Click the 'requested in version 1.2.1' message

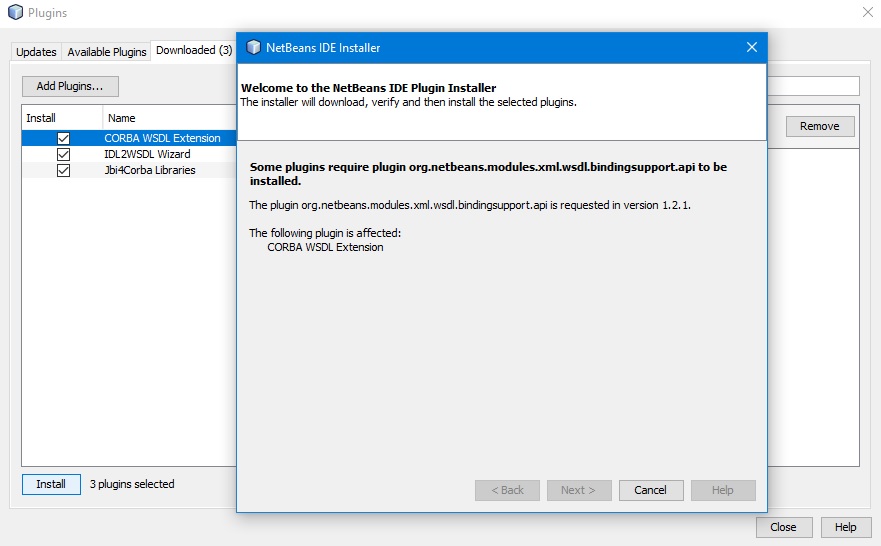click(470, 205)
